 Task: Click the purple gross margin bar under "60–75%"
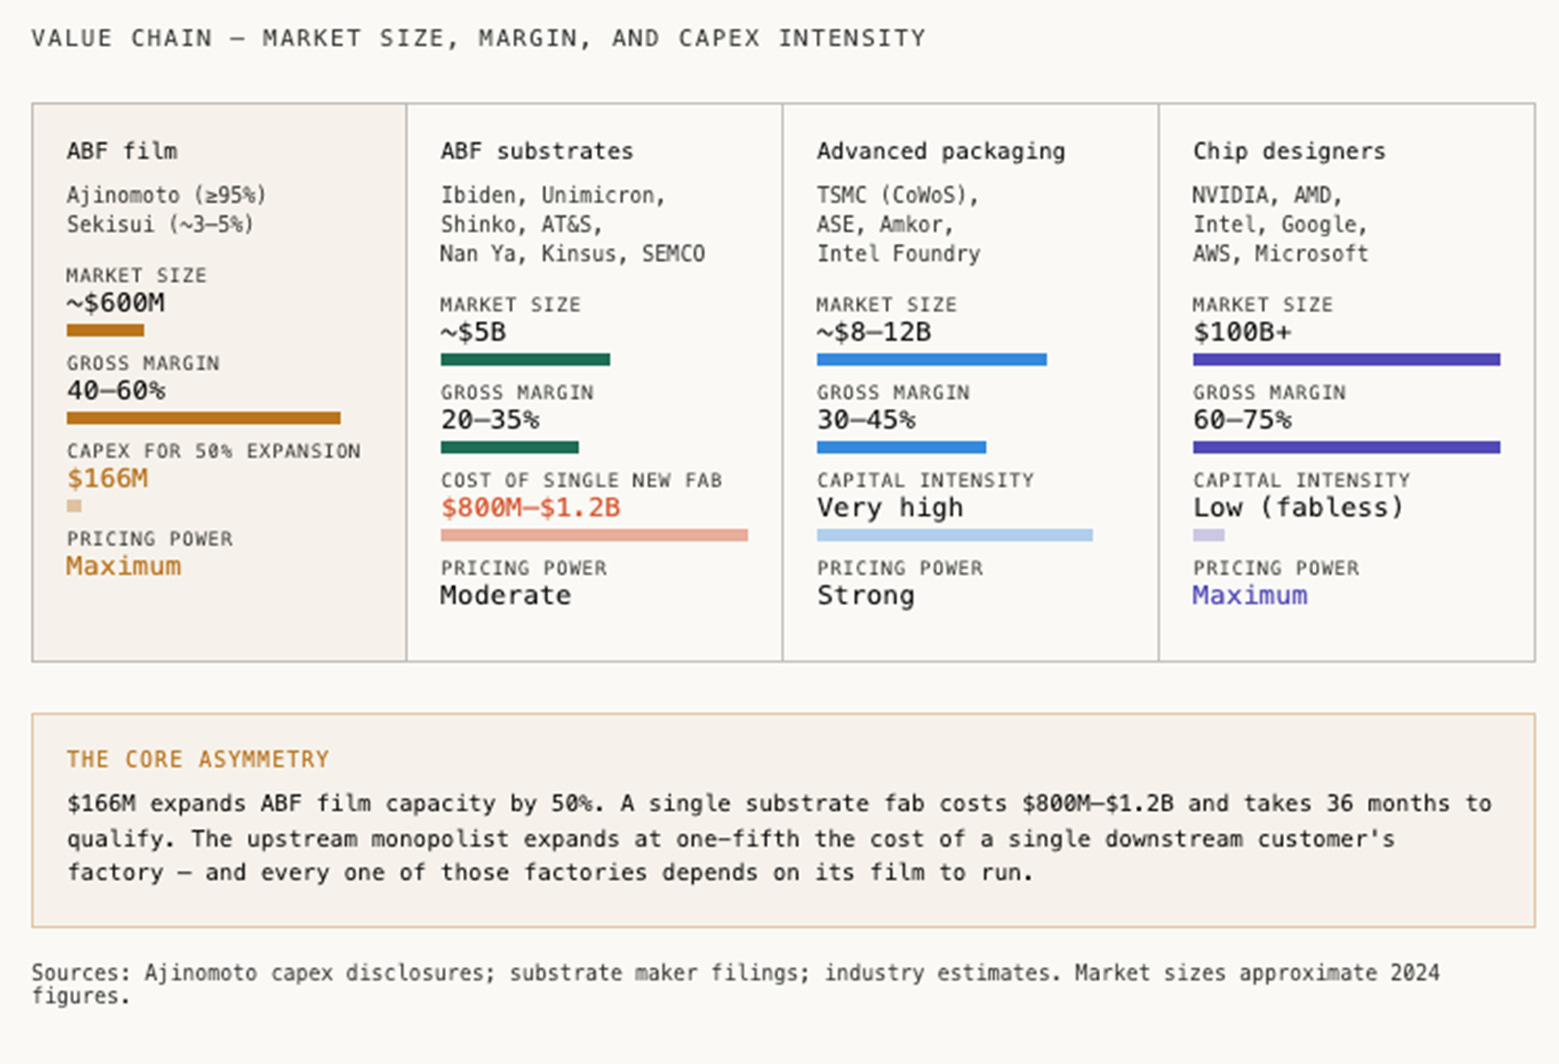[x=1346, y=447]
